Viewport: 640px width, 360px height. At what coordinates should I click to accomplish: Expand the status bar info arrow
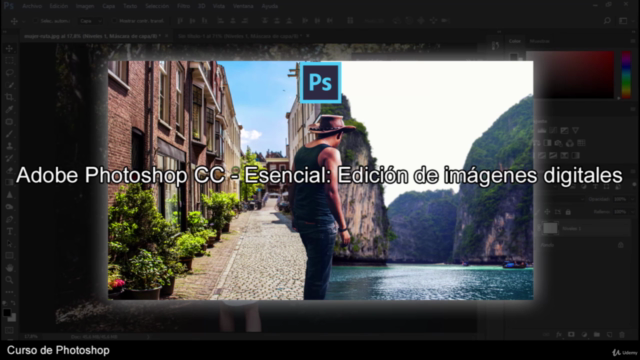pos(148,337)
